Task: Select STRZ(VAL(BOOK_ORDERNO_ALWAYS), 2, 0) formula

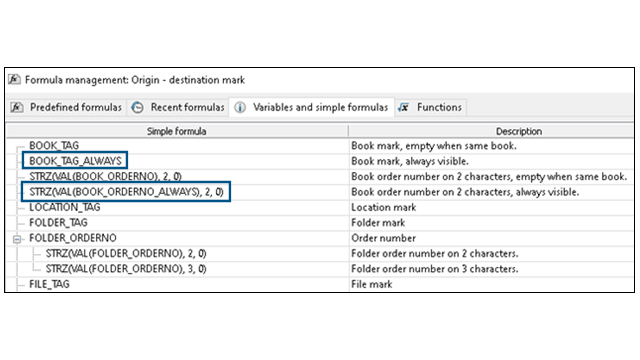Action: point(127,192)
